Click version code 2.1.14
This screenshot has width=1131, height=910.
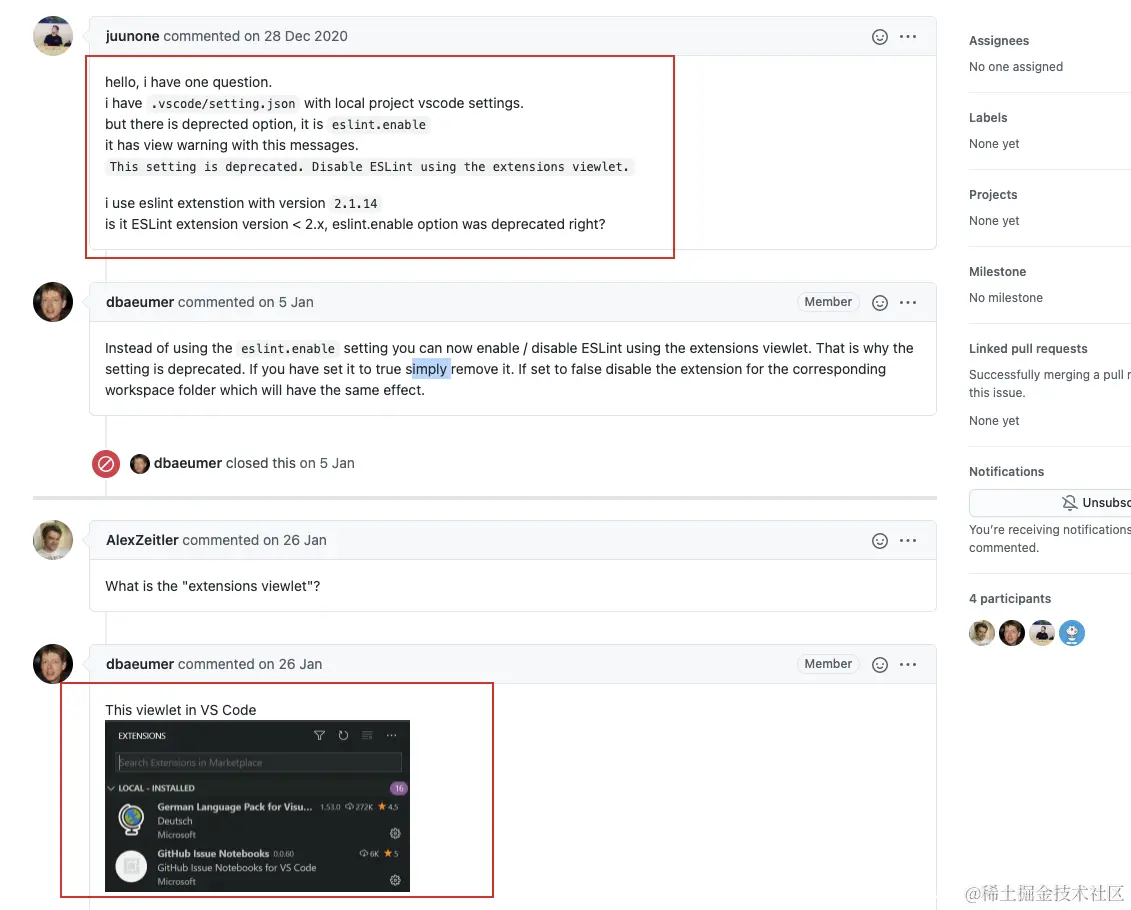pyautogui.click(x=356, y=204)
